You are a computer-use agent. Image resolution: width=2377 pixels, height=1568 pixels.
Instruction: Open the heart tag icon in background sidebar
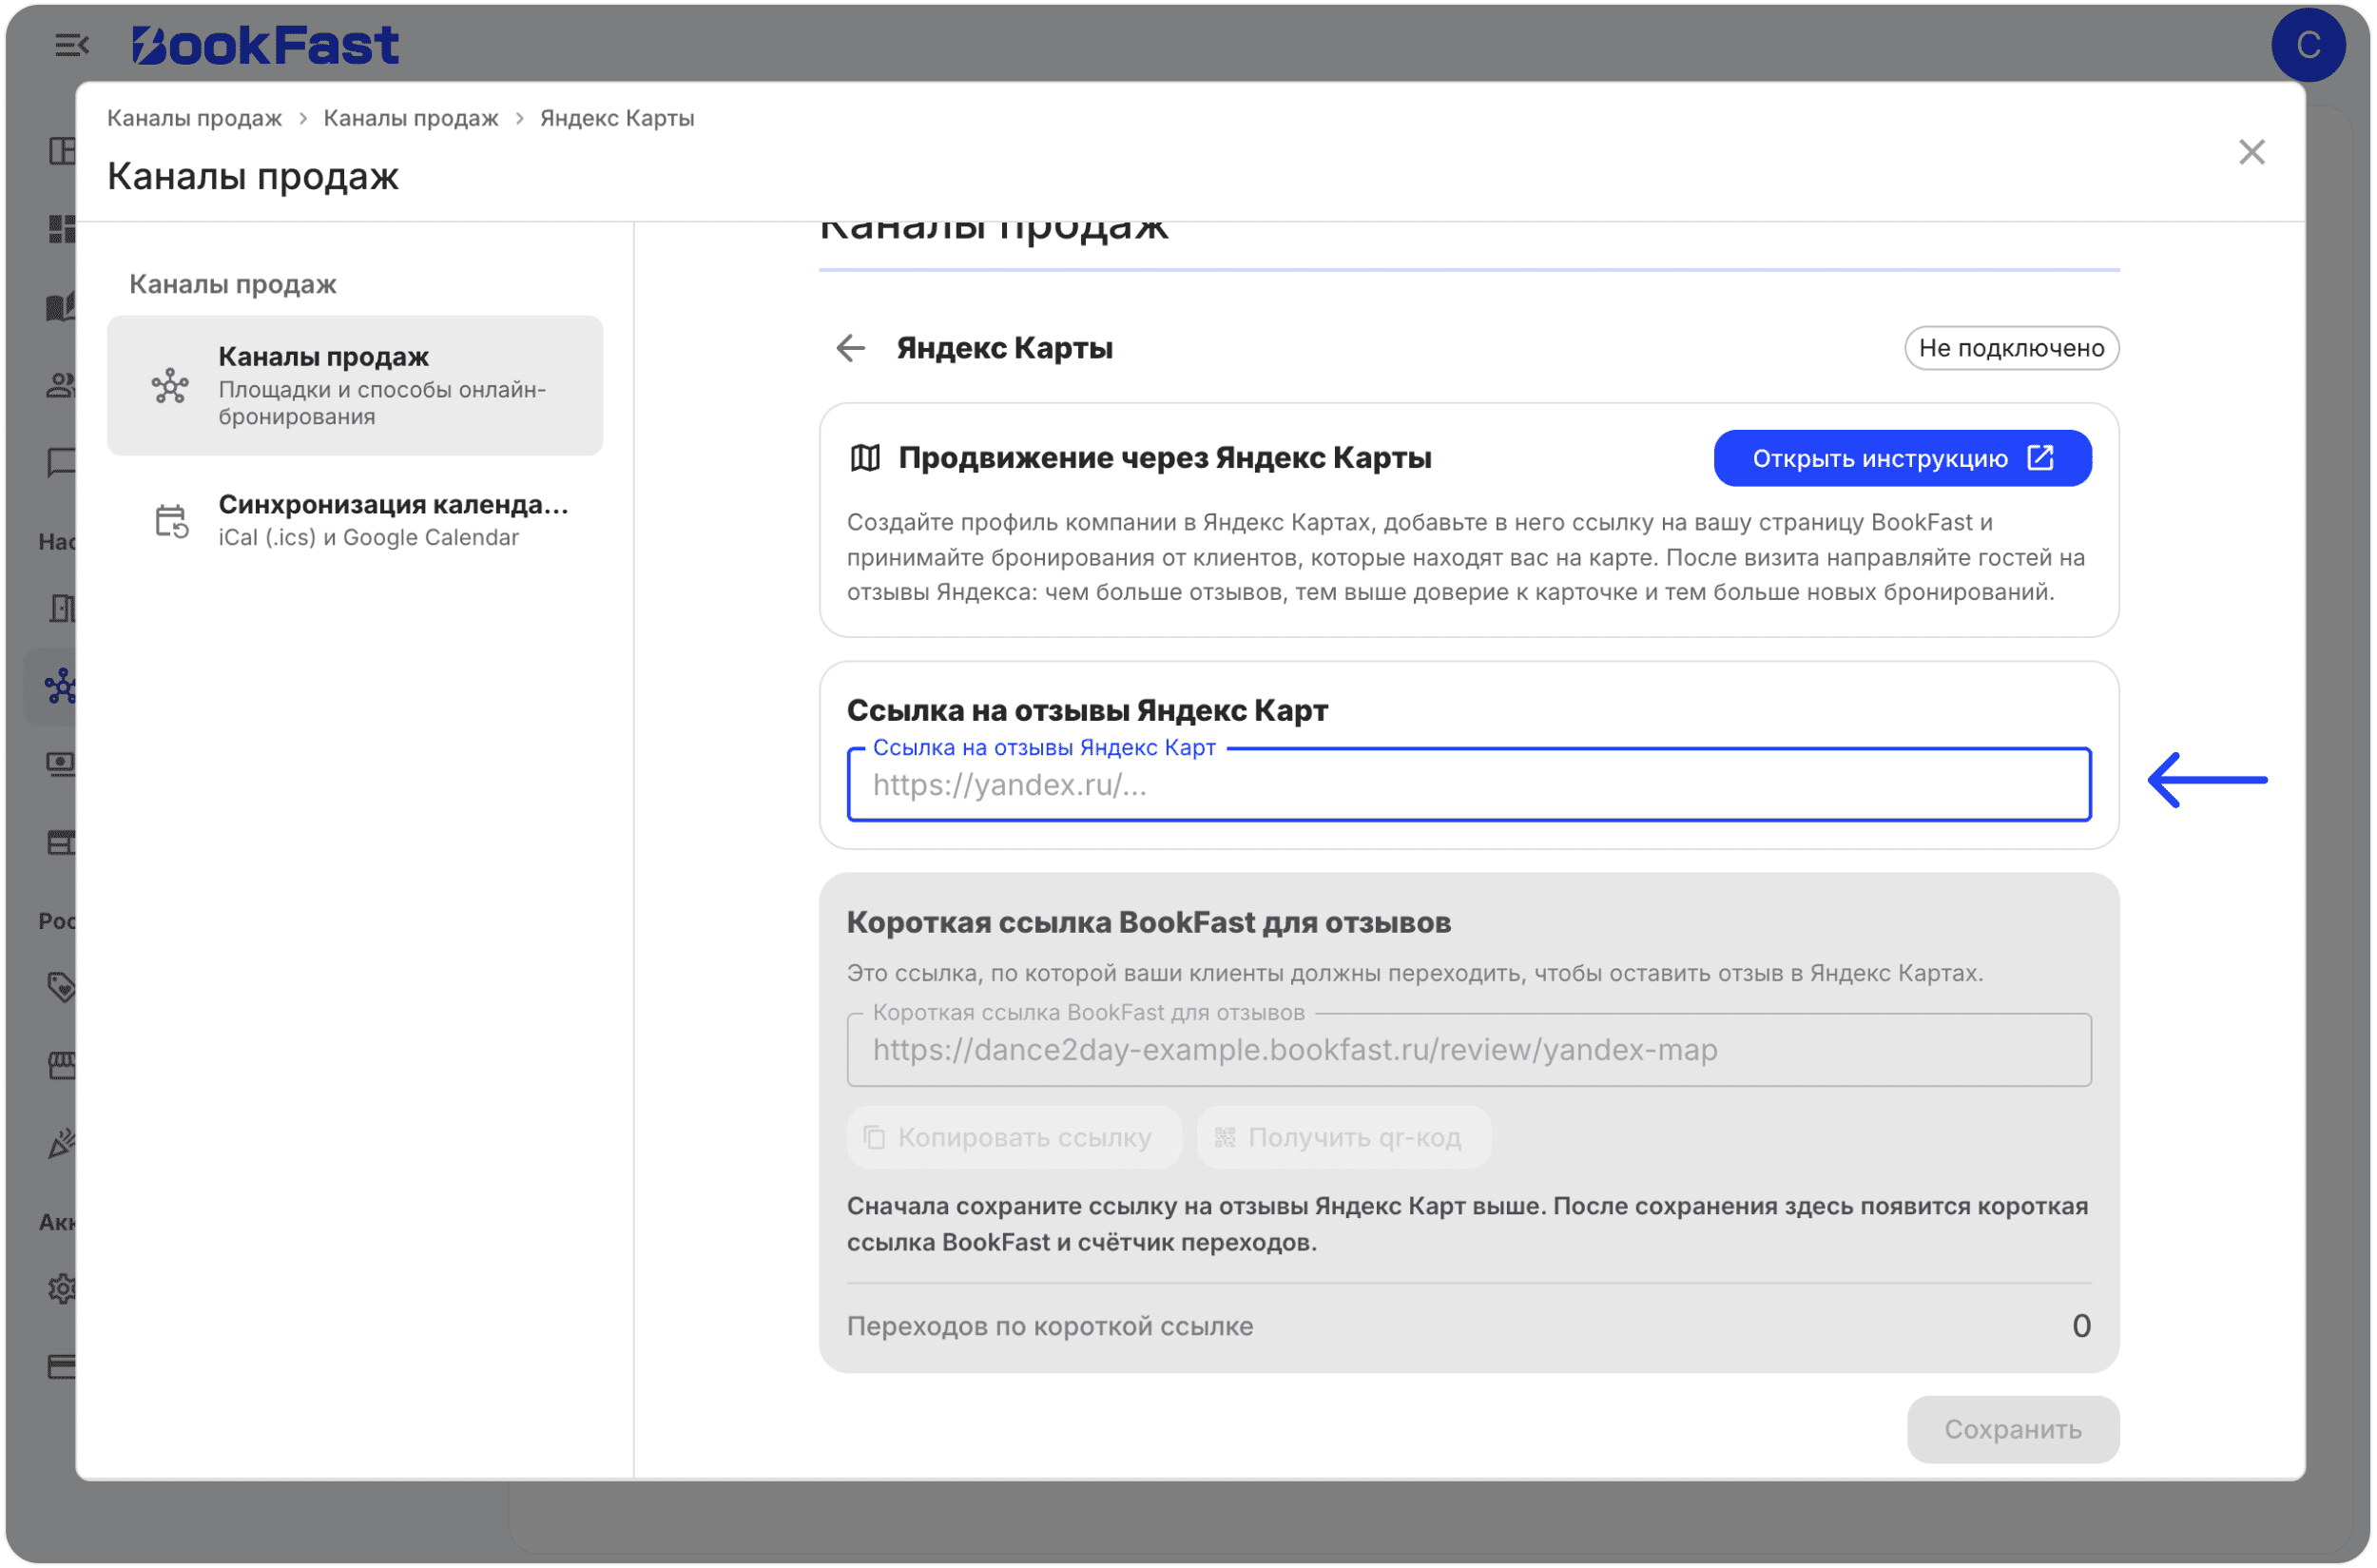61,987
